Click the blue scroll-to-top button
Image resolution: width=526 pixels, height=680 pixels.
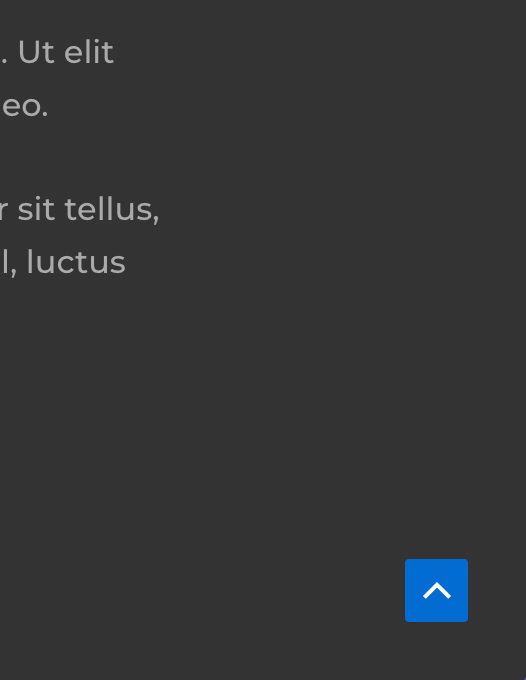(436, 590)
